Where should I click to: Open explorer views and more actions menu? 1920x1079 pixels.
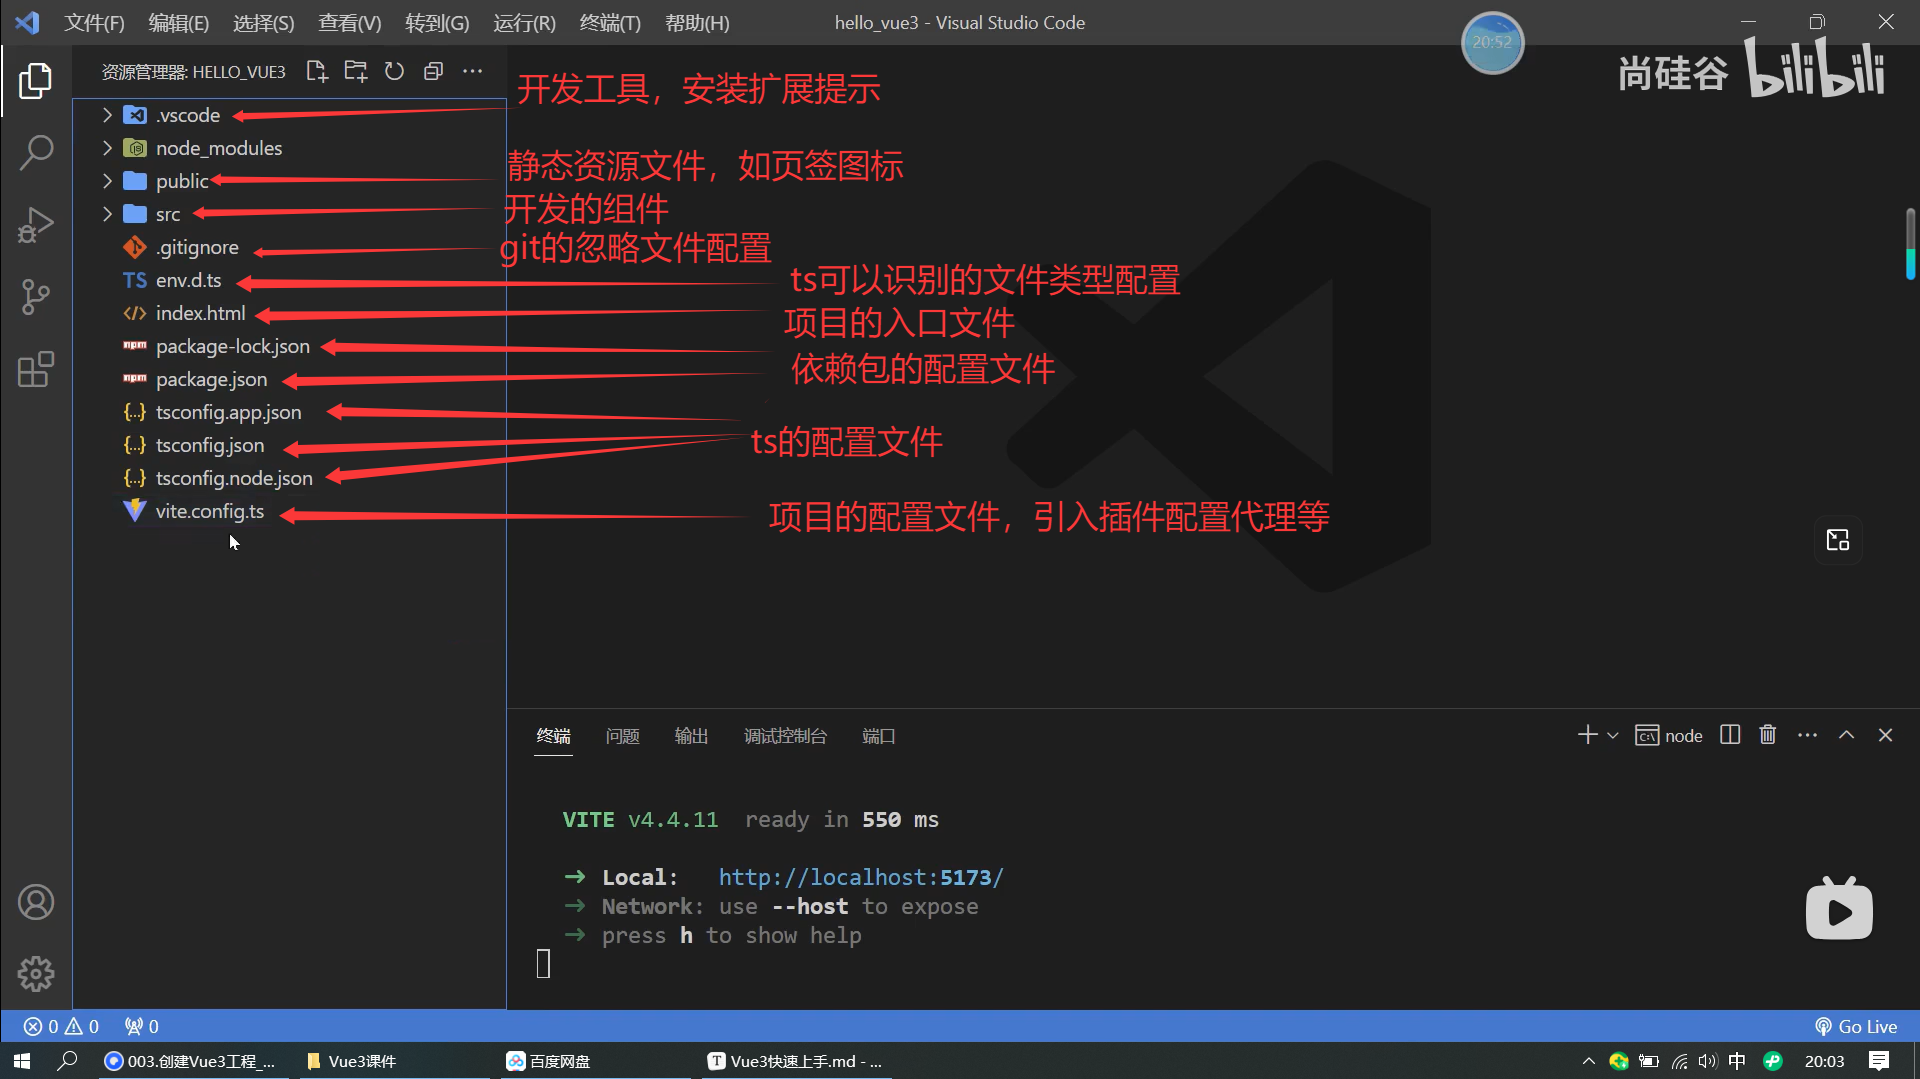coord(472,71)
